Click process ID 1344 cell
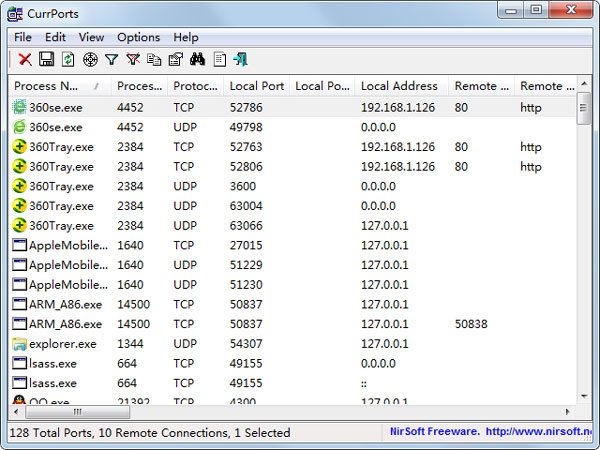This screenshot has height=450, width=600. (130, 344)
